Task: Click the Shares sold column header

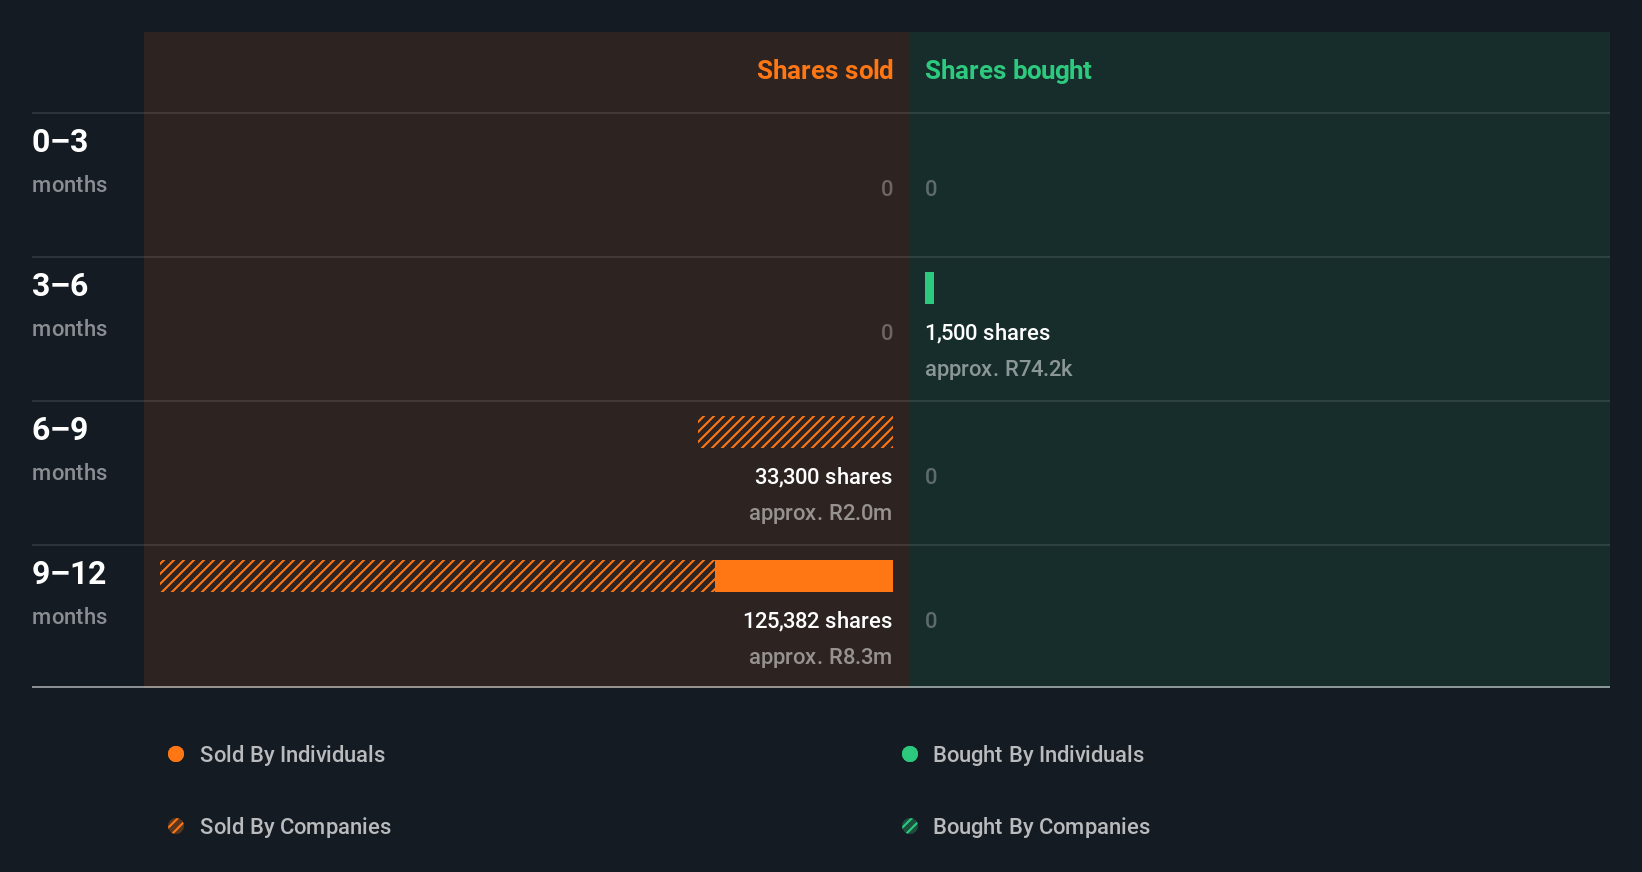Action: (x=825, y=70)
